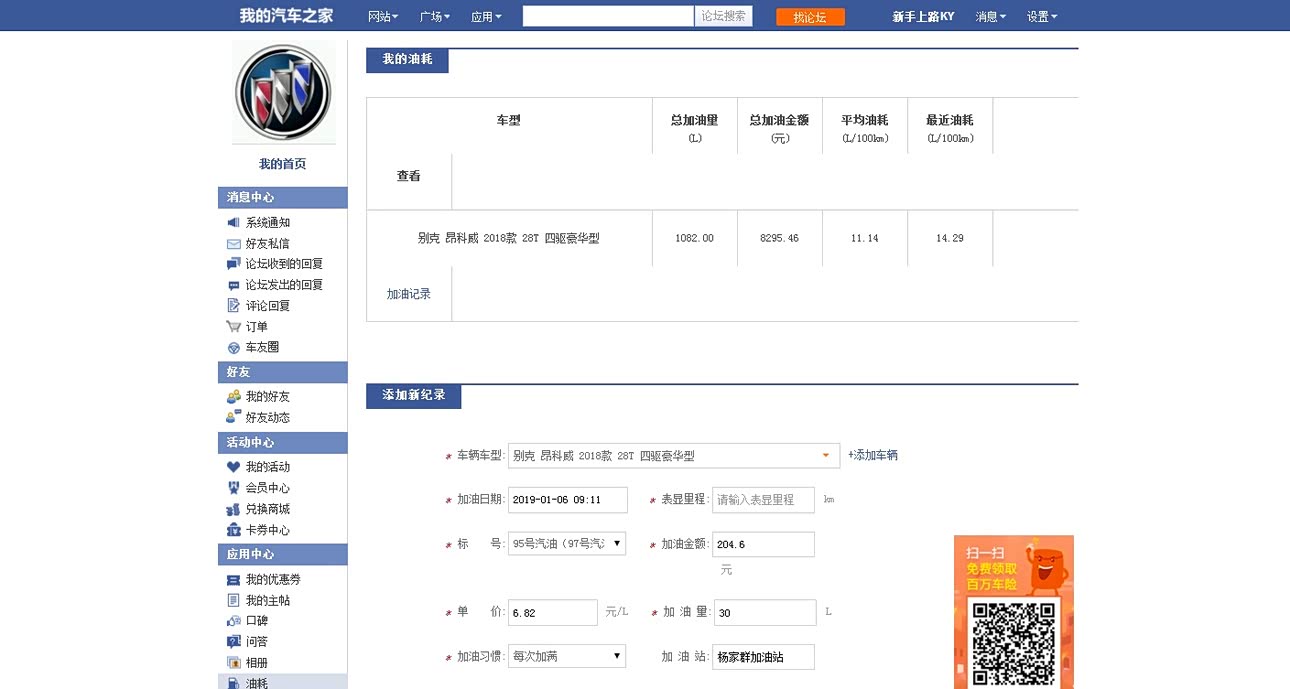Click the 订单 shopping cart icon
This screenshot has width=1290, height=689.
tap(233, 327)
